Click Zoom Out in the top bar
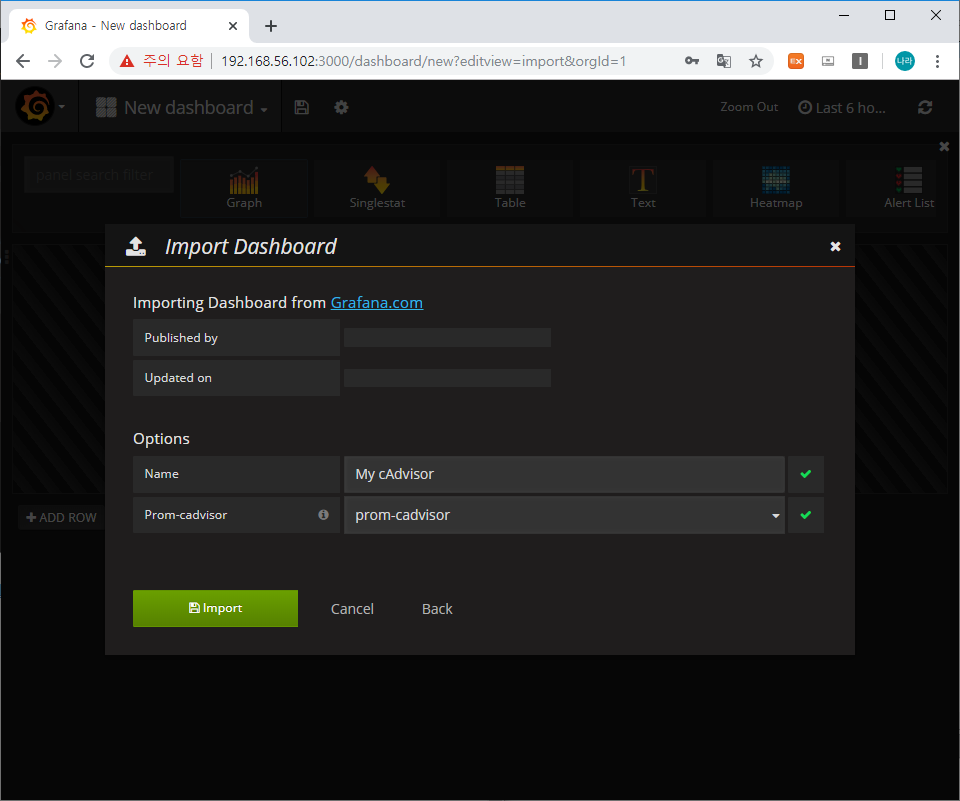960x801 pixels. [x=749, y=107]
